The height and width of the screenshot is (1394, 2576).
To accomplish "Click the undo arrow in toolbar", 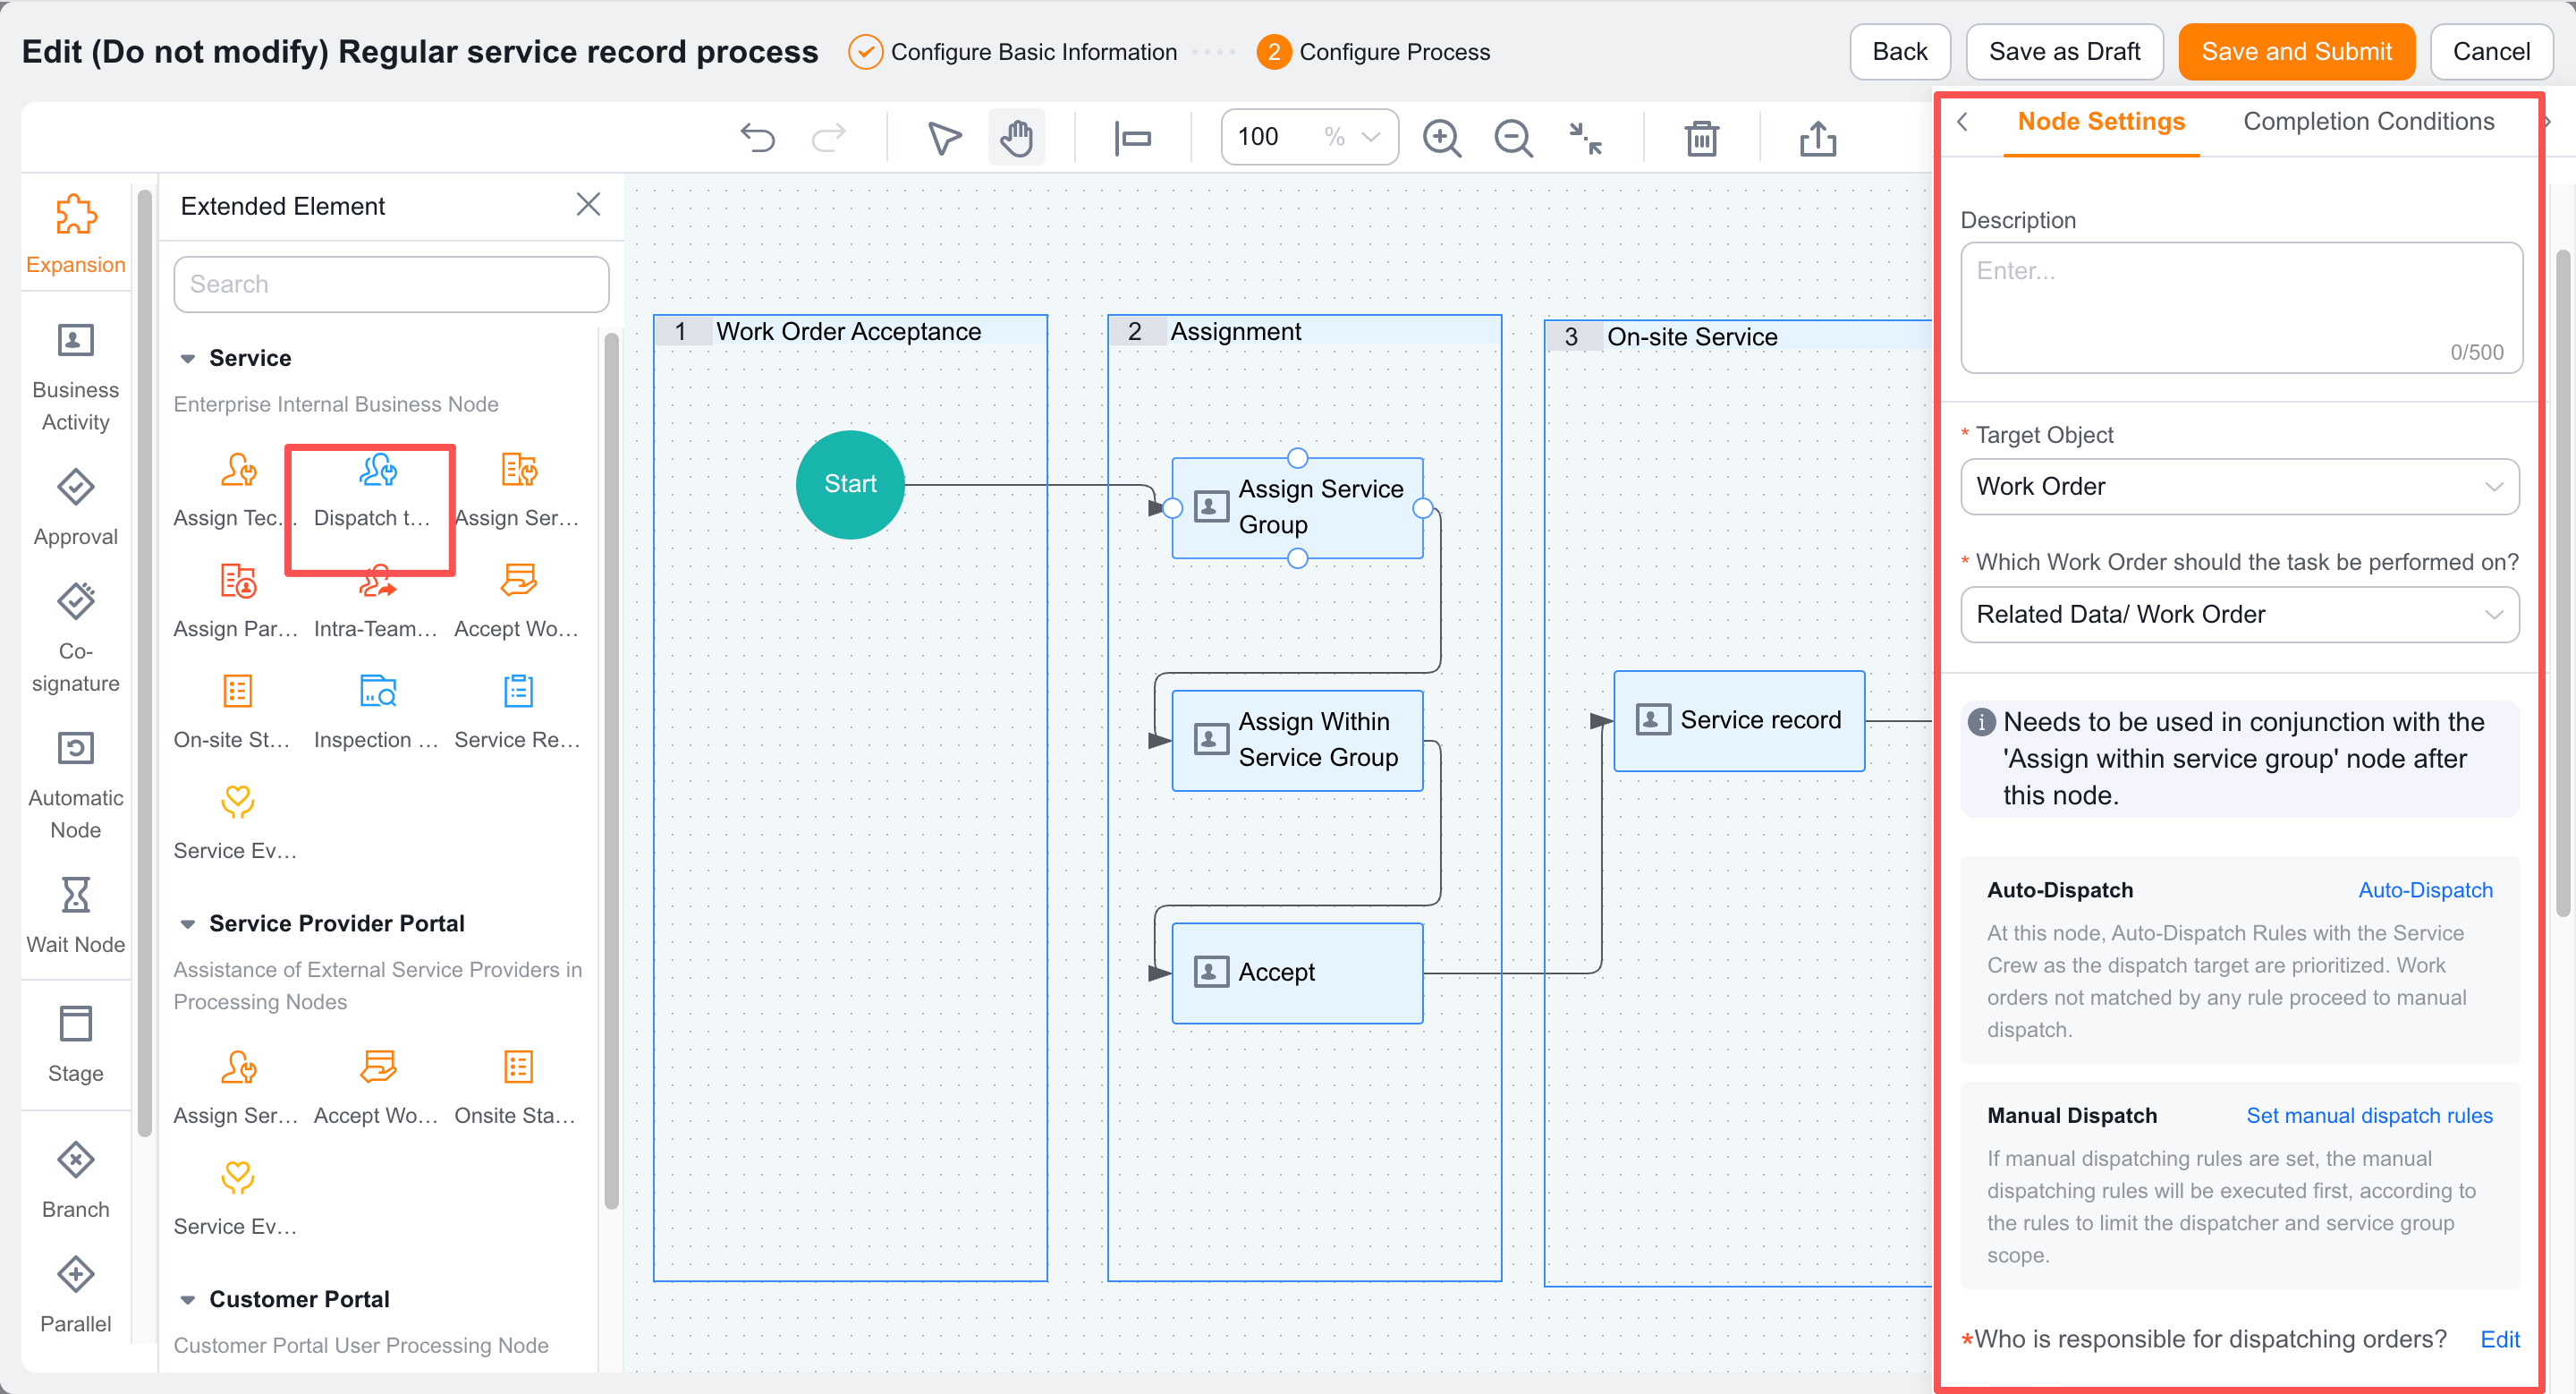I will pyautogui.click(x=758, y=138).
